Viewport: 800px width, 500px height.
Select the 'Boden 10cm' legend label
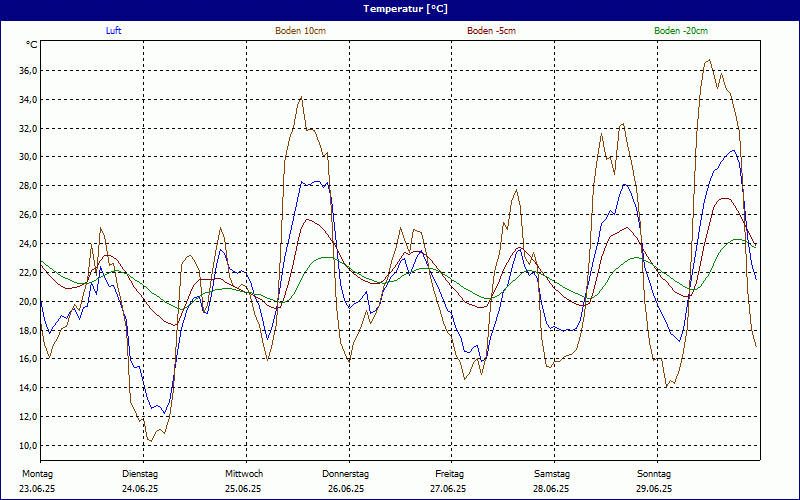pos(301,31)
